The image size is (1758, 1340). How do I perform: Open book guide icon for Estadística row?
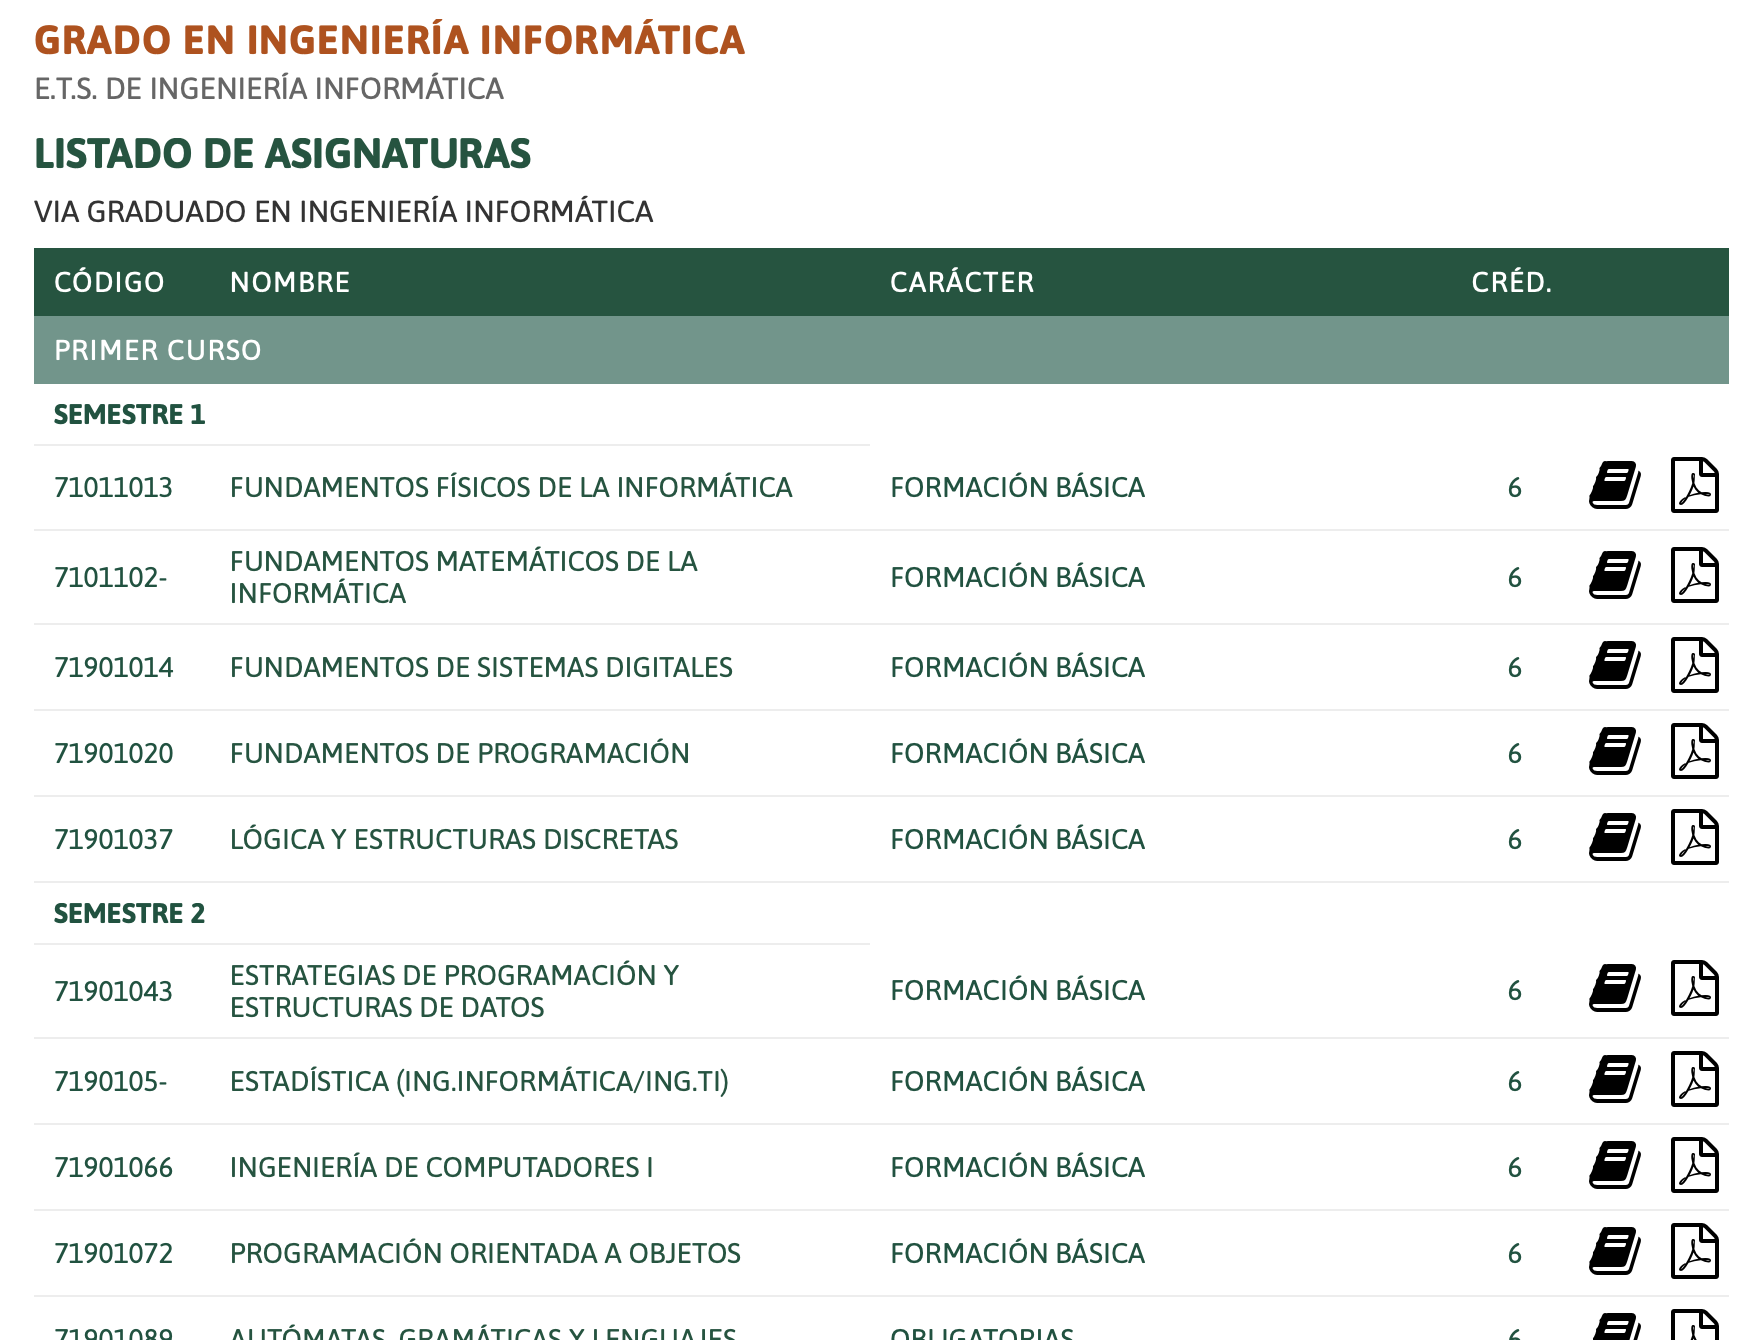tap(1615, 1079)
